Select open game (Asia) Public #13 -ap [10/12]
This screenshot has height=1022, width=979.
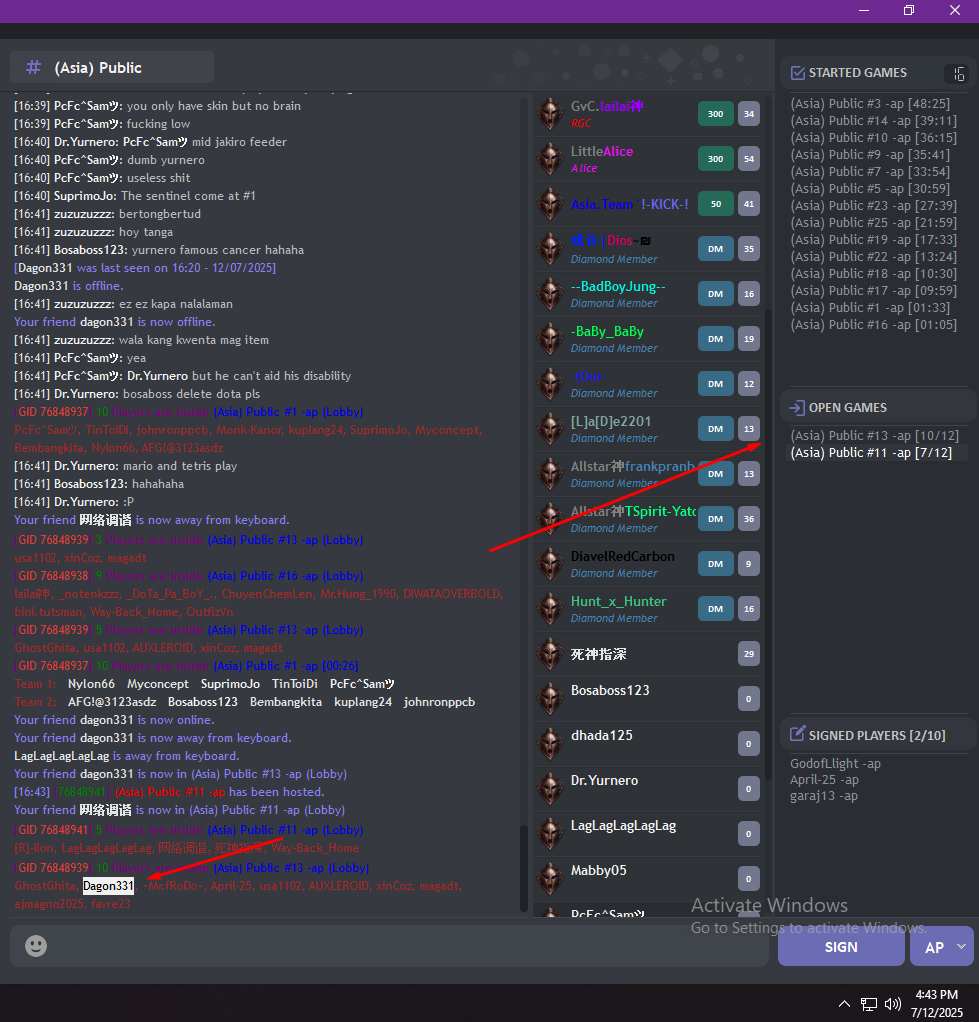pyautogui.click(x=874, y=435)
